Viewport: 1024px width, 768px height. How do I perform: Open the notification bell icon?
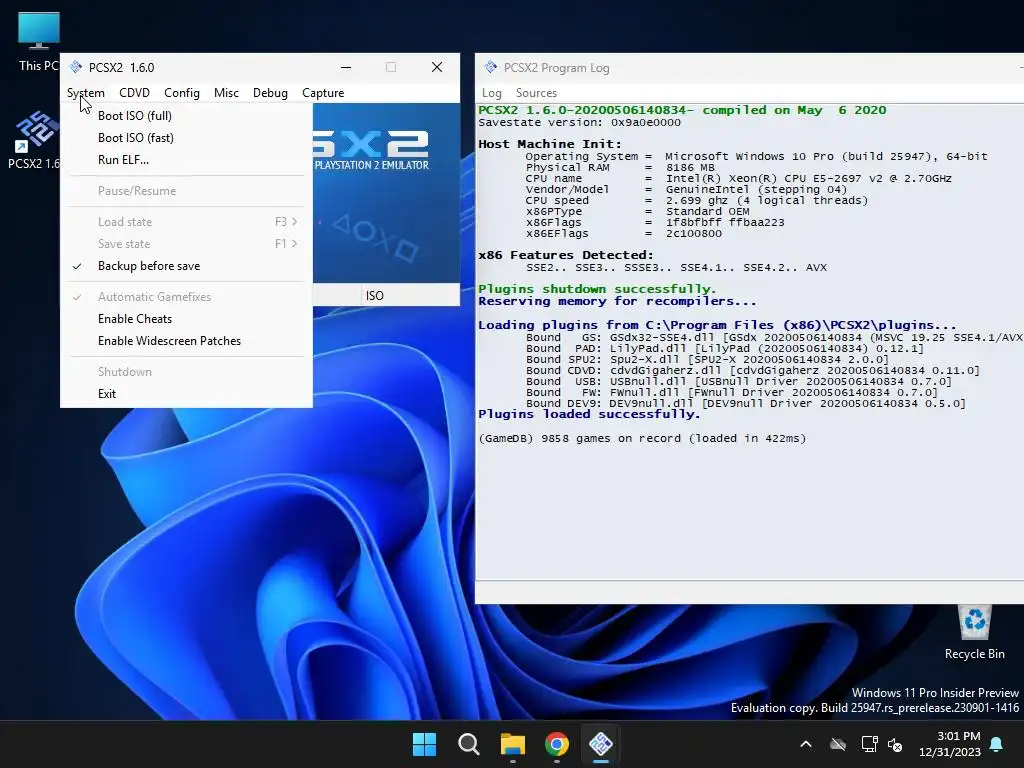pyautogui.click(x=997, y=744)
